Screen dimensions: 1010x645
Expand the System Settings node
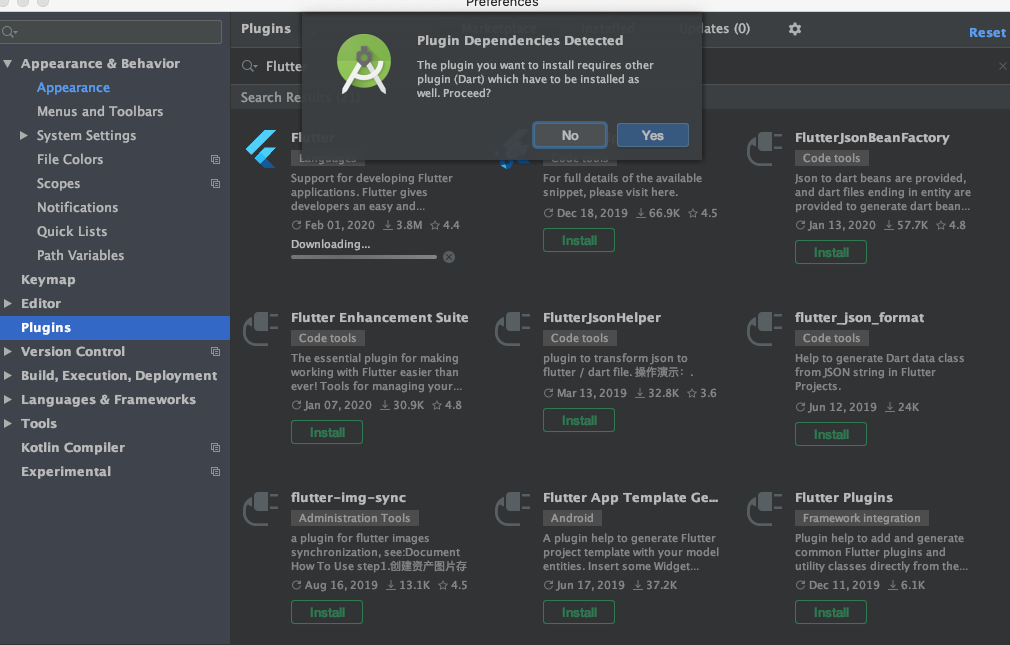click(24, 135)
